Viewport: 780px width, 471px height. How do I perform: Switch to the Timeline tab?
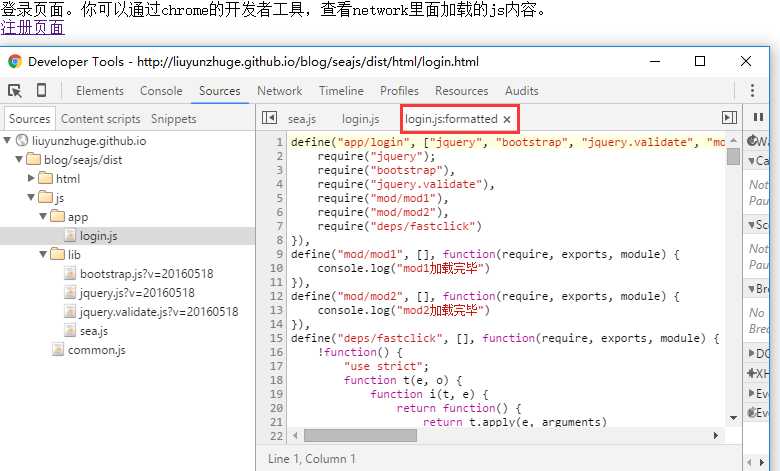point(341,91)
